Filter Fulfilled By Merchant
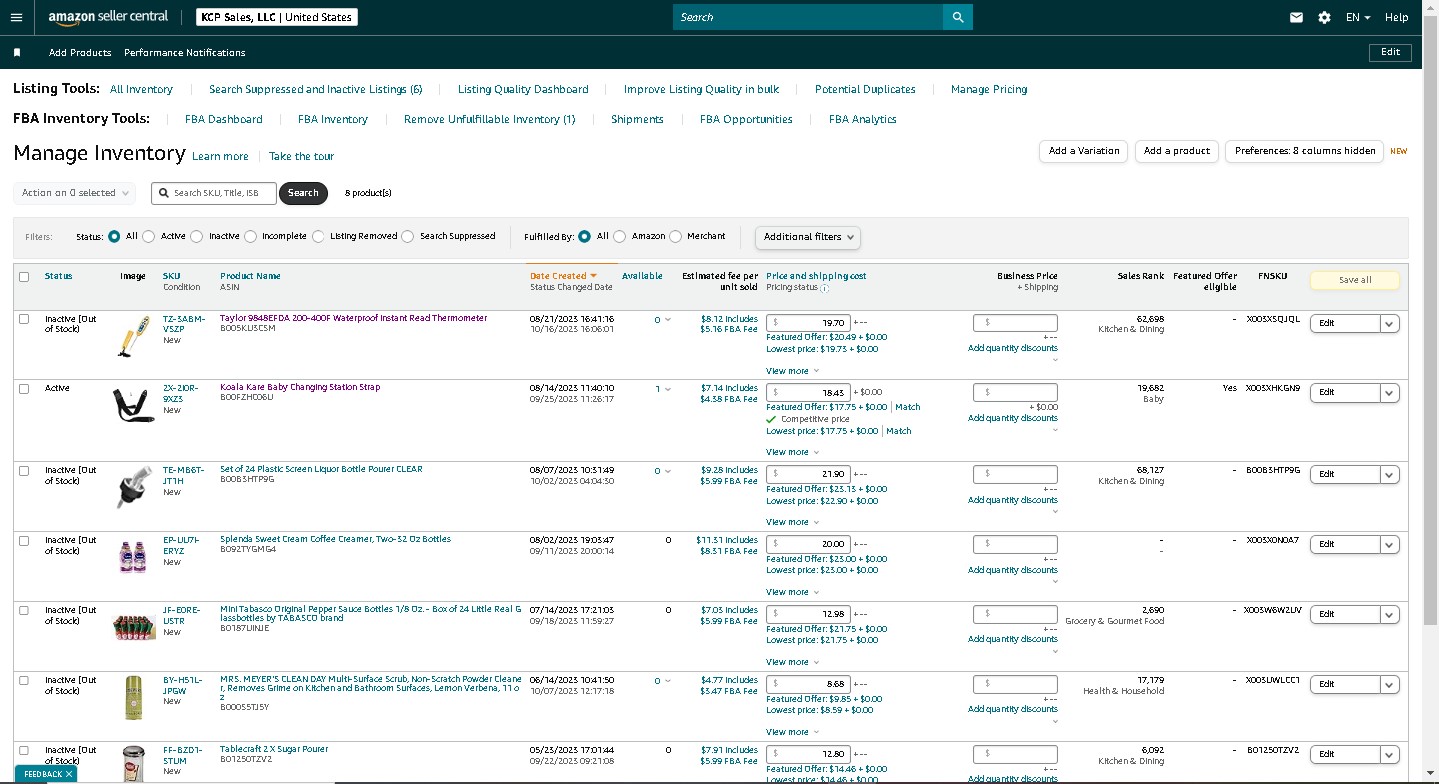 [675, 237]
